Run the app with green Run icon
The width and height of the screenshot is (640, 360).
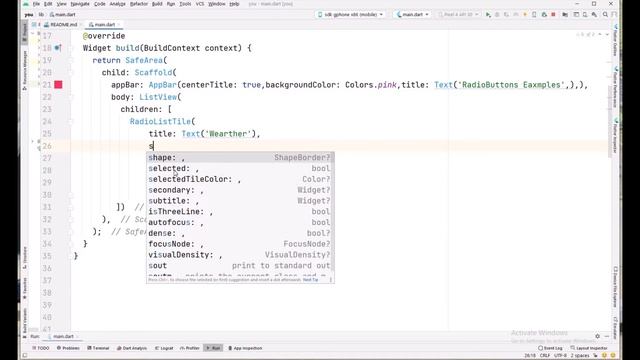(488, 15)
